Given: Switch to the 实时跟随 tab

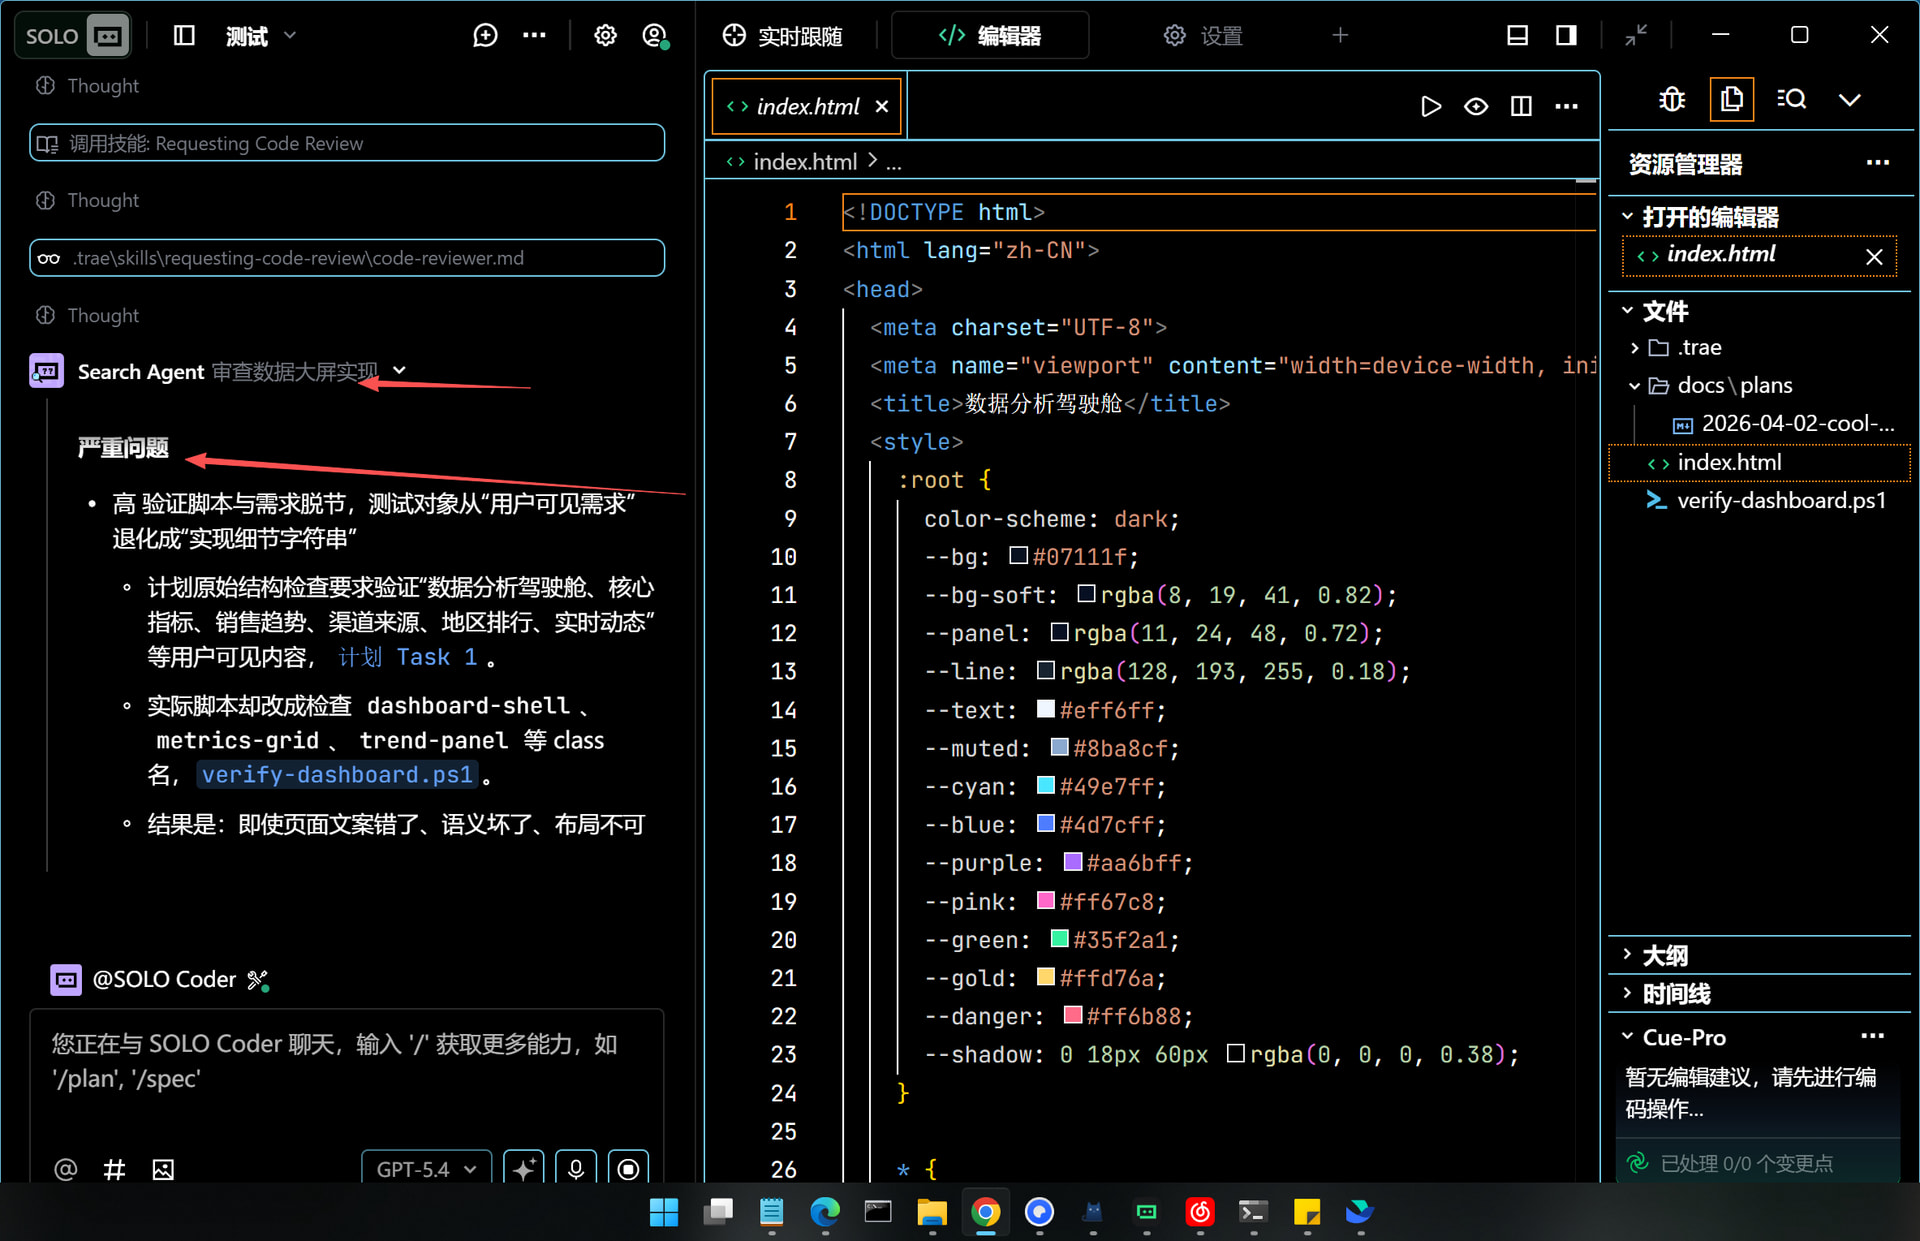Looking at the screenshot, I should (x=783, y=36).
